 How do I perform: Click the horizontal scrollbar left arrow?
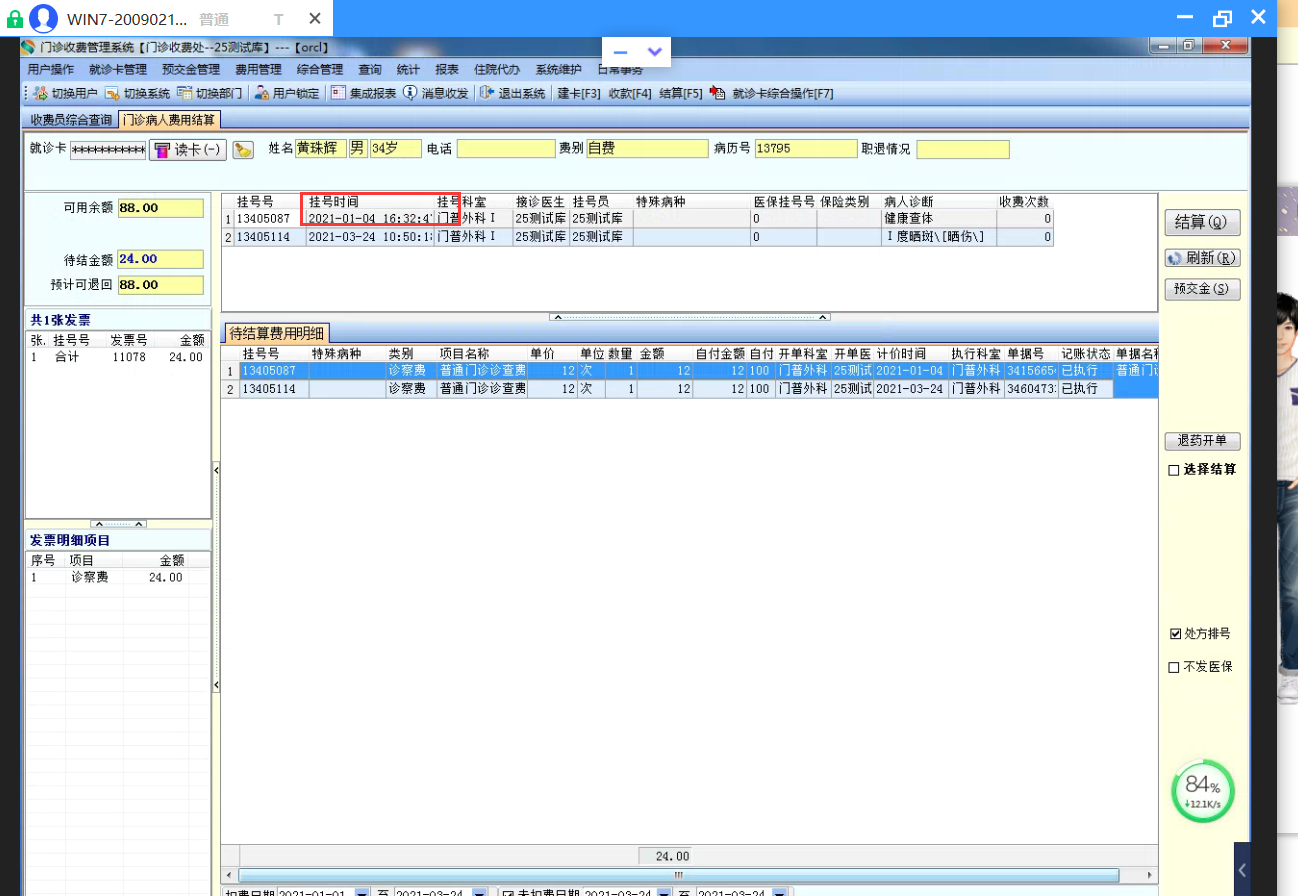tap(229, 875)
